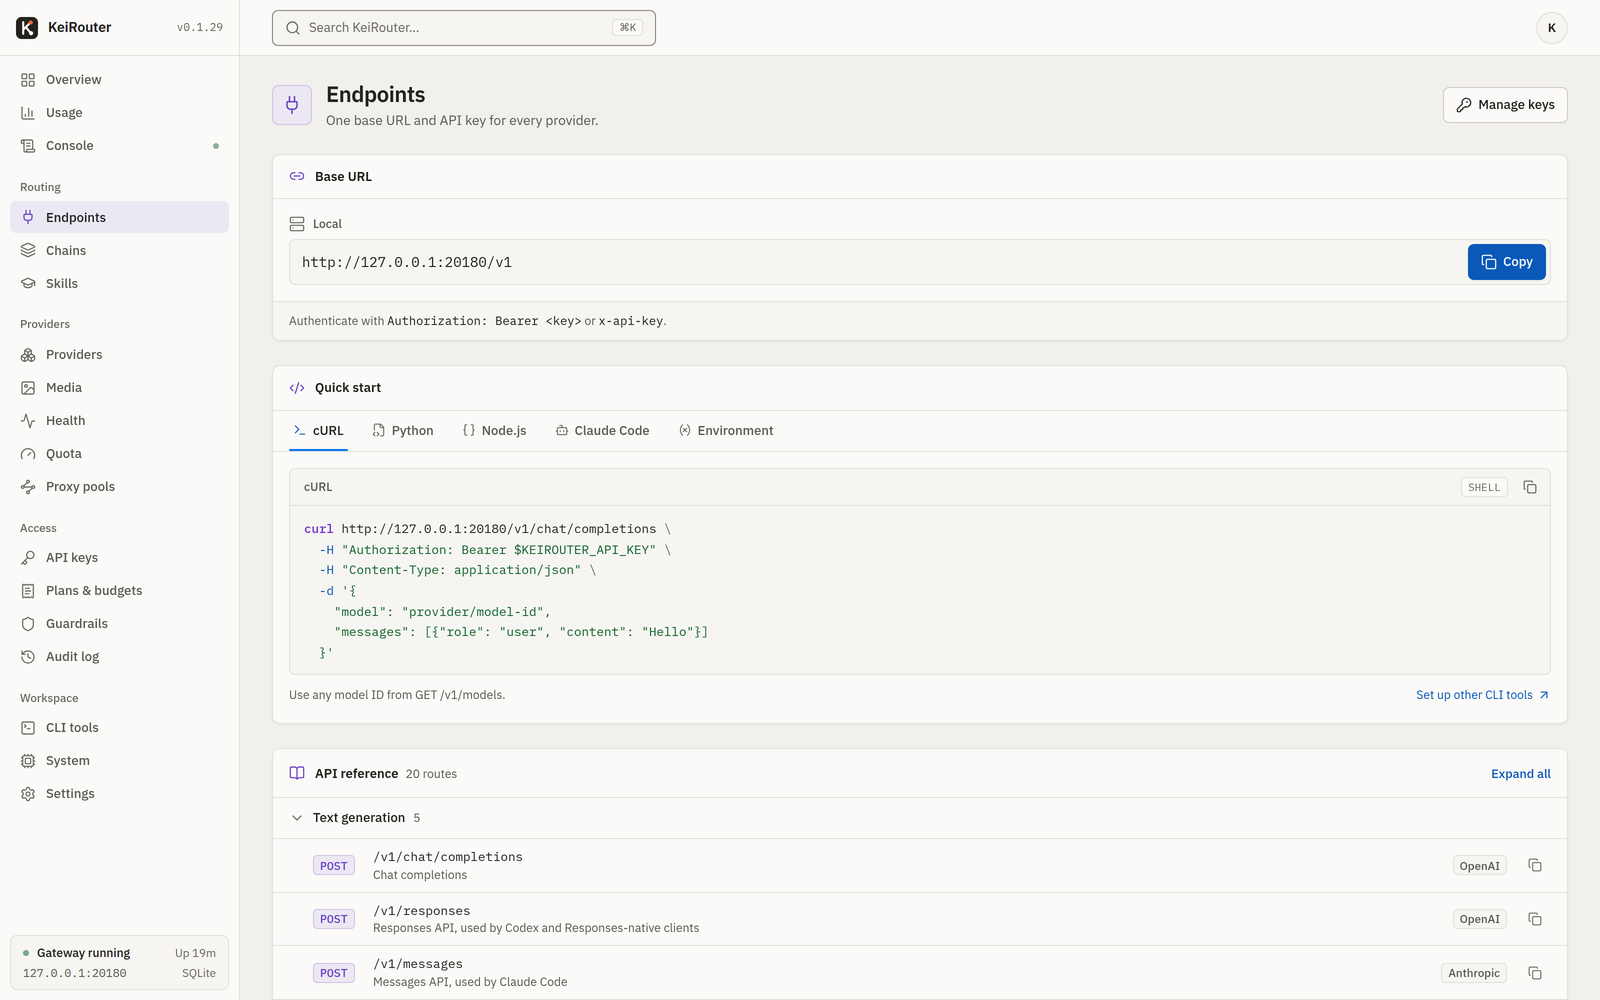
Task: Copy the base URL with Copy button
Action: [x=1507, y=262]
